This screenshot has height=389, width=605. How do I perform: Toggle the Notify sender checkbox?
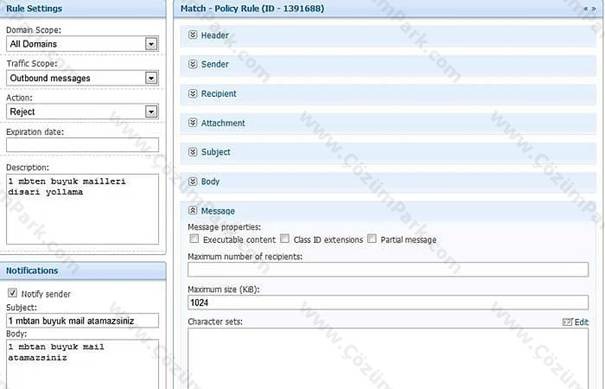click(x=12, y=293)
